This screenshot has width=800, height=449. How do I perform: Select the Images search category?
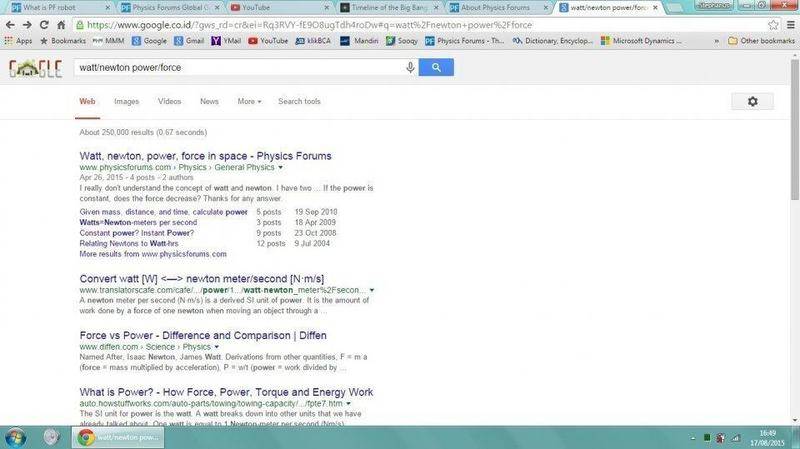pos(127,102)
